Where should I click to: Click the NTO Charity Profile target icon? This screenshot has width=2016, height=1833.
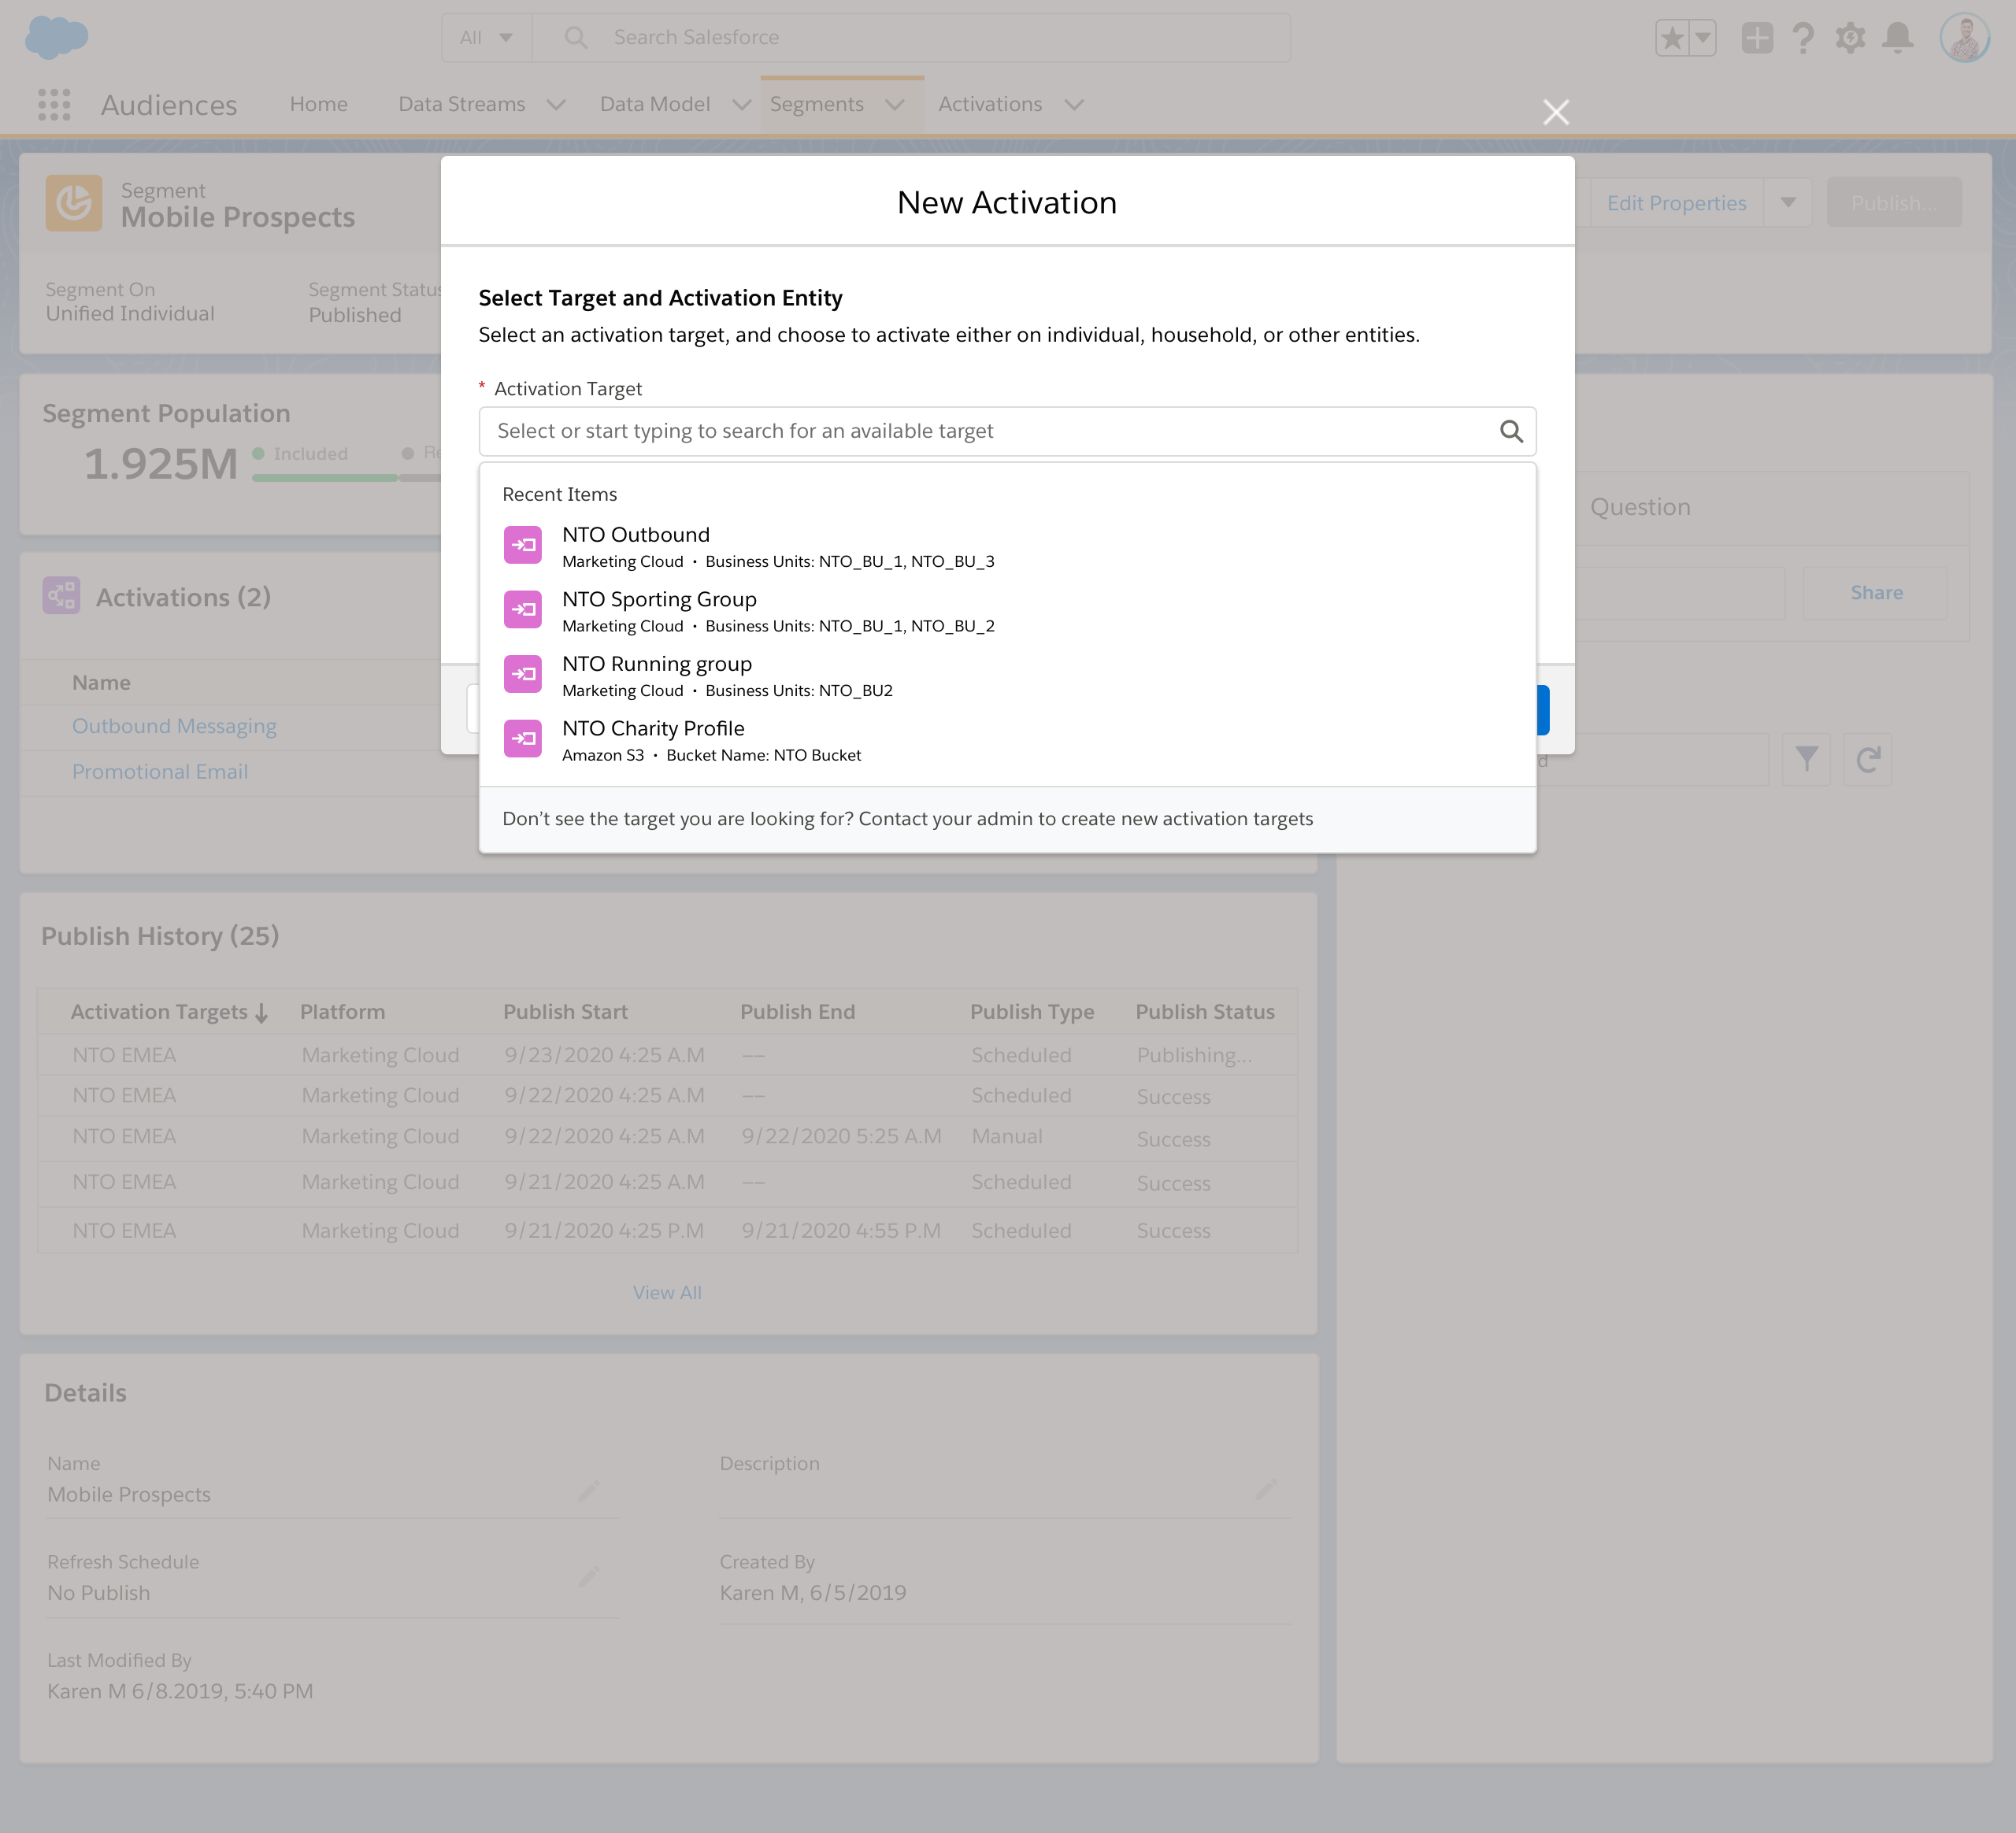click(x=522, y=739)
